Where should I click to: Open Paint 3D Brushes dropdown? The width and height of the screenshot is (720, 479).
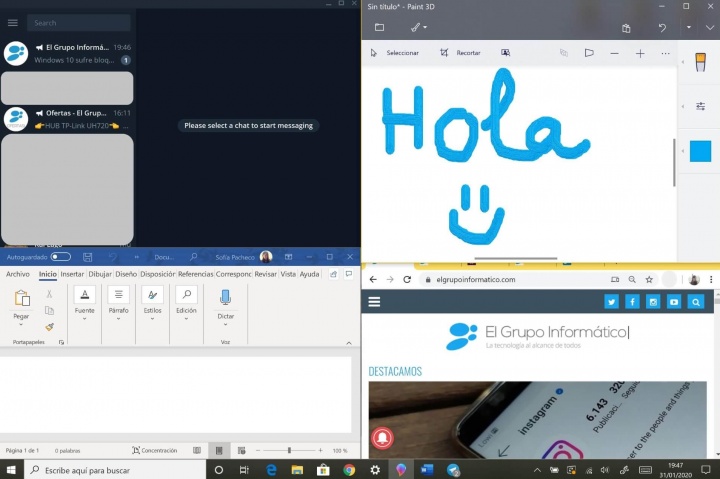418,27
